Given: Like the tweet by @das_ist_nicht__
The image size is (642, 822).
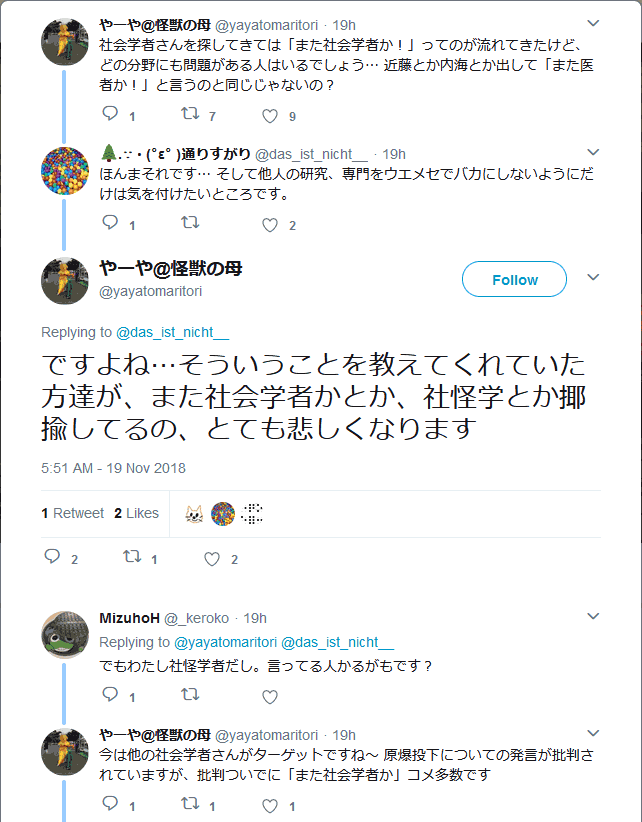Looking at the screenshot, I should (269, 224).
